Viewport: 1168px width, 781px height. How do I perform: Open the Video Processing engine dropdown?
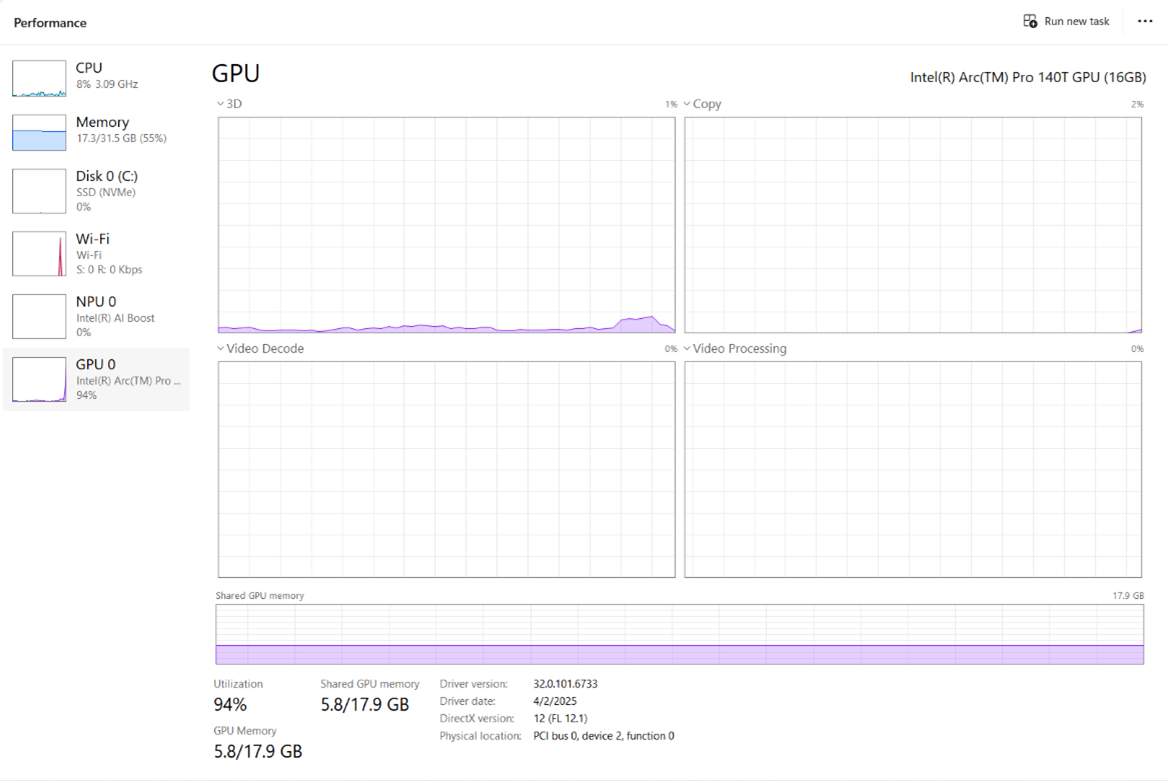click(688, 349)
